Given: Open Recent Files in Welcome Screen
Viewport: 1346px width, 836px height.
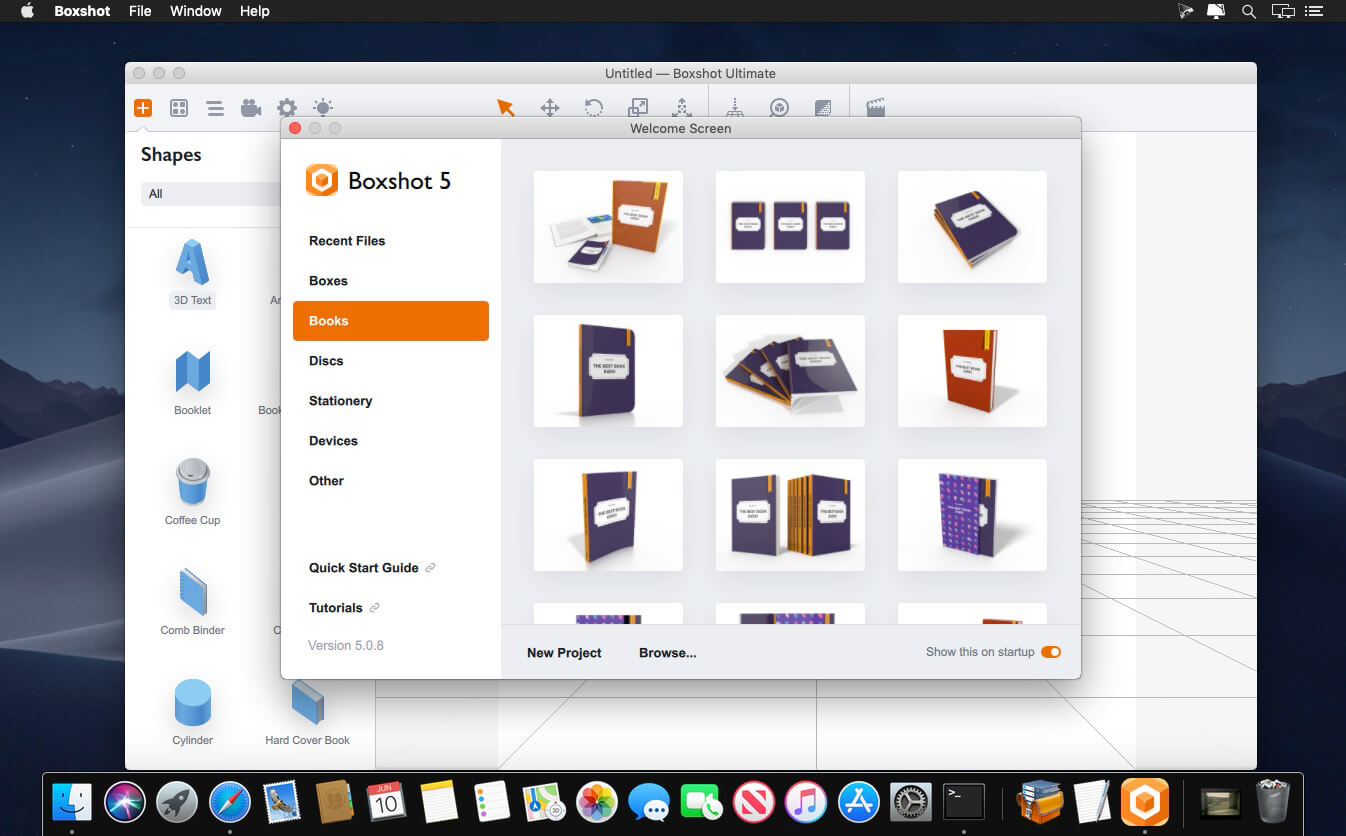Looking at the screenshot, I should coord(347,241).
